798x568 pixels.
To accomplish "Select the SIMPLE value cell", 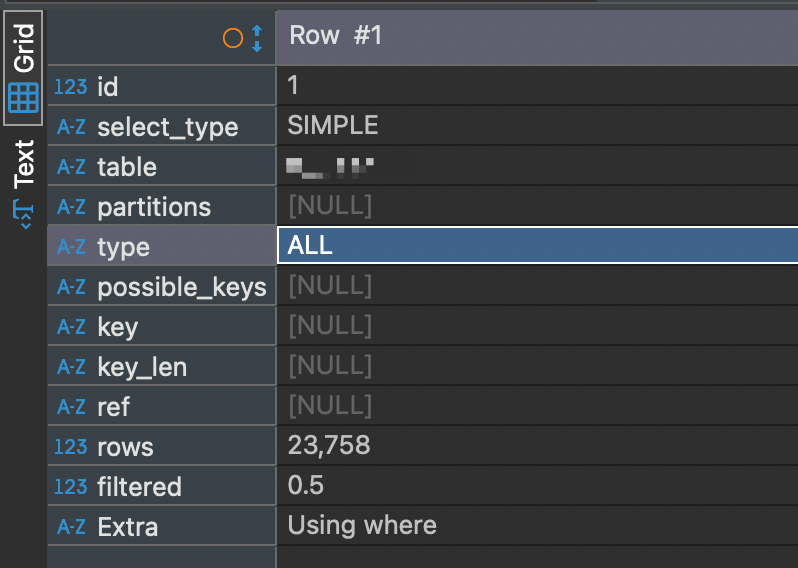I will pyautogui.click(x=538, y=125).
